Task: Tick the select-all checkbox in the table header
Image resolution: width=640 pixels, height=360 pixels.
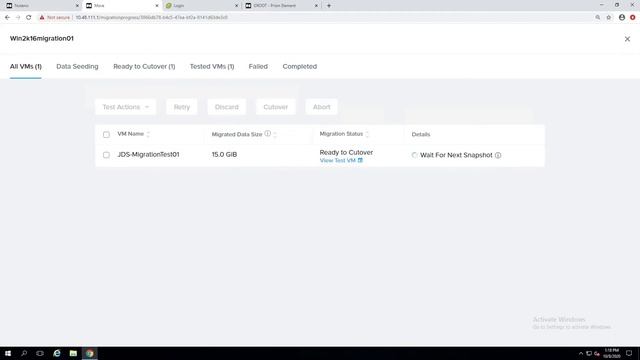Action: pyautogui.click(x=106, y=134)
